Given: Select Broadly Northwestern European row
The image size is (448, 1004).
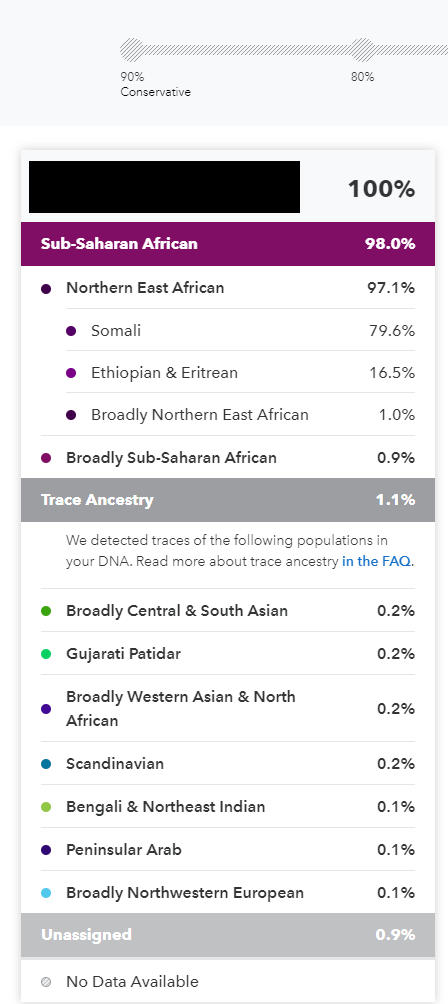Looking at the screenshot, I should [x=228, y=893].
